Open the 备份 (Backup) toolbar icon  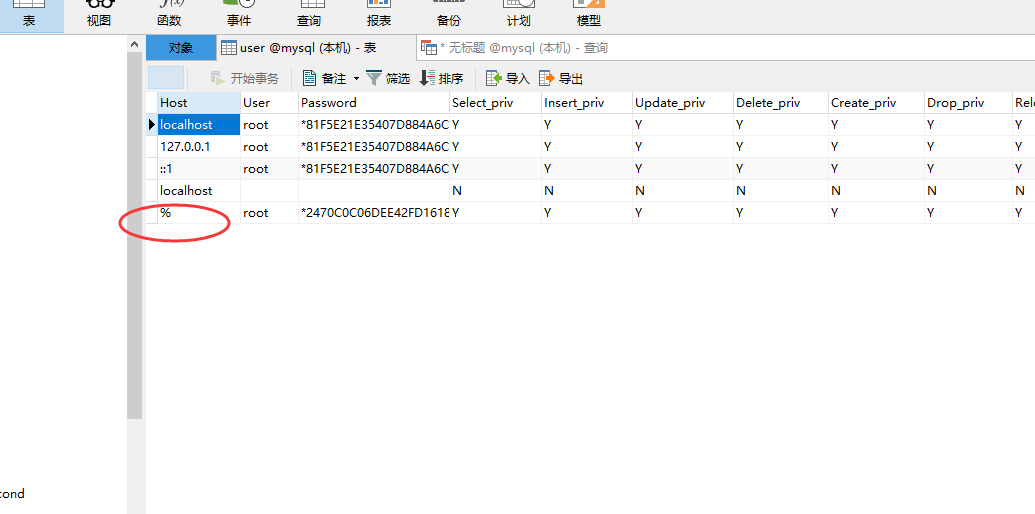[x=449, y=15]
